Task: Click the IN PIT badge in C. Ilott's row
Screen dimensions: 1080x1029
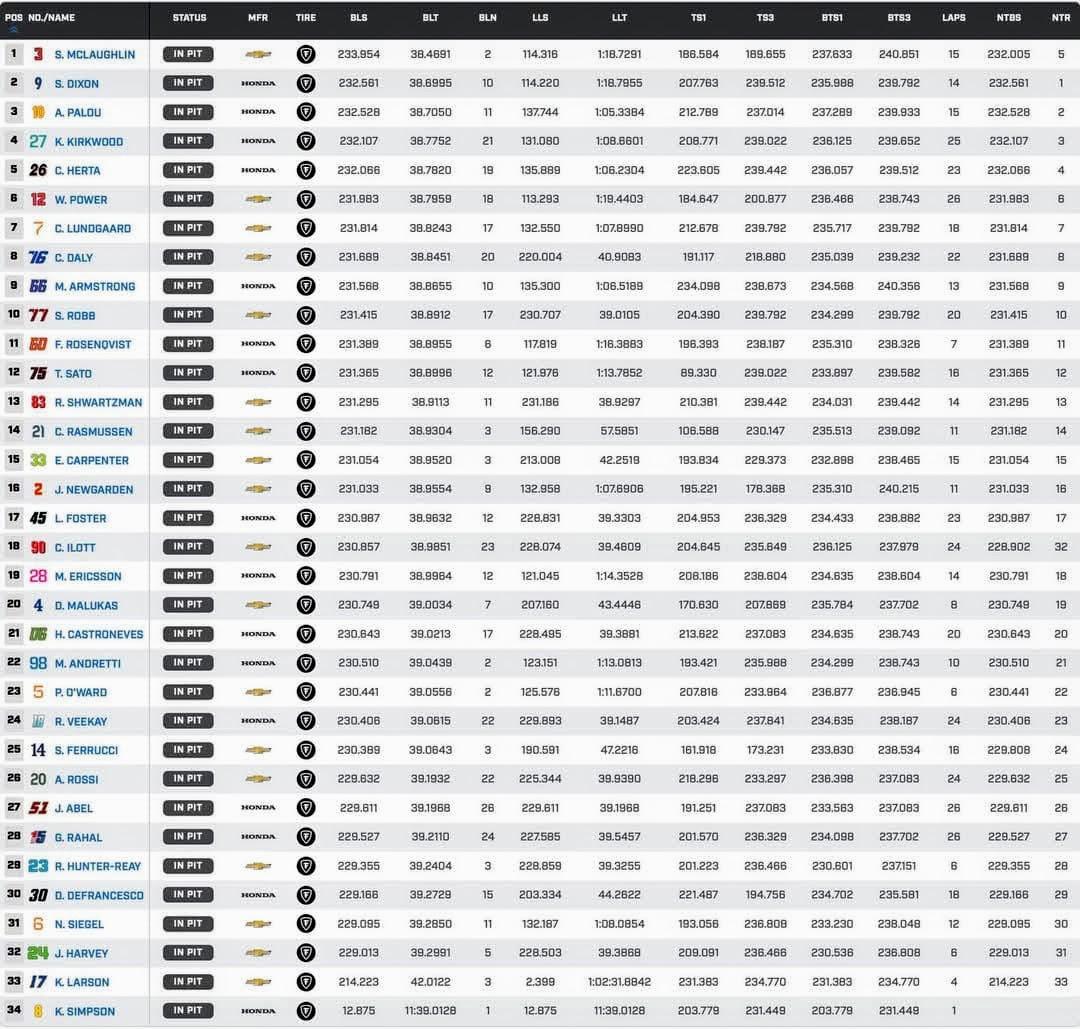Action: [188, 547]
